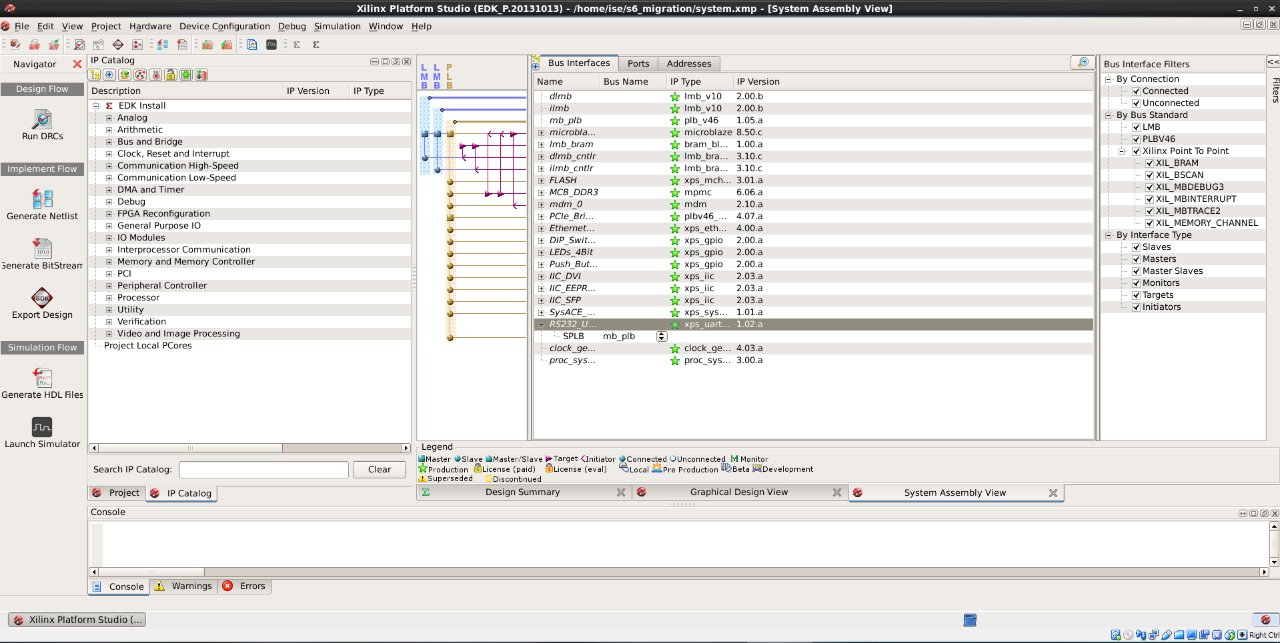Click the checkmark document toolbar icon
The image size is (1280, 643).
point(80,44)
